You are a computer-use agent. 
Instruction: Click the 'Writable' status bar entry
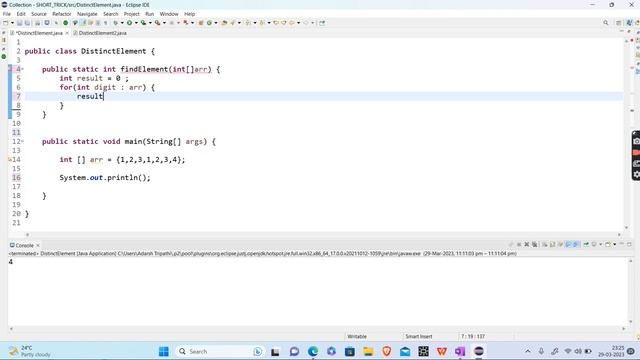[357, 336]
